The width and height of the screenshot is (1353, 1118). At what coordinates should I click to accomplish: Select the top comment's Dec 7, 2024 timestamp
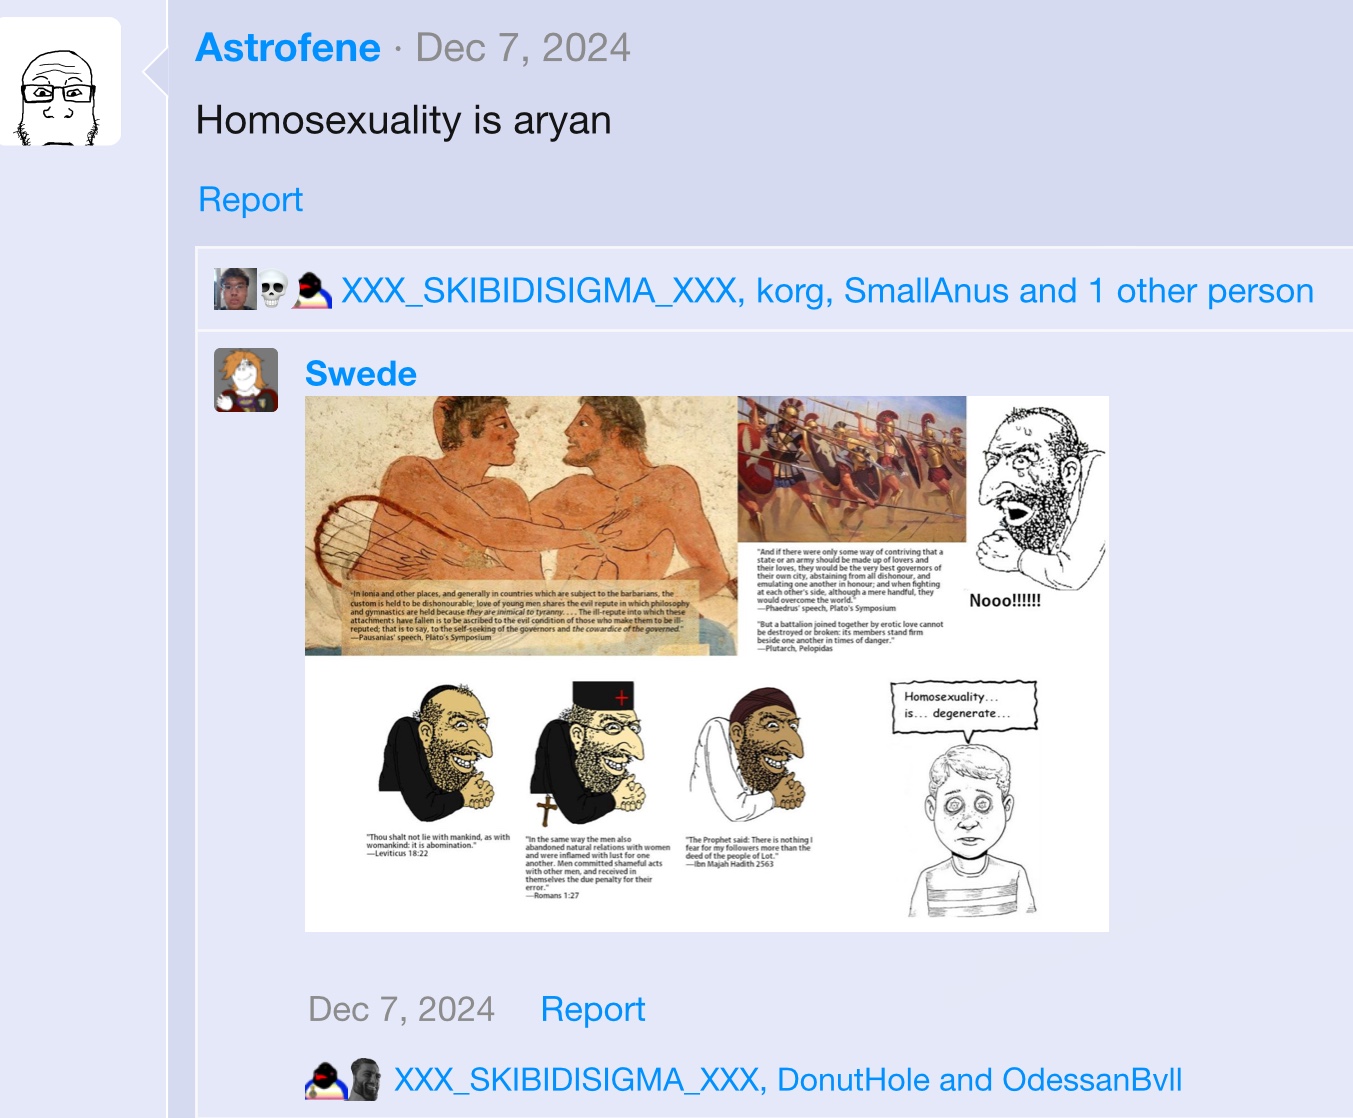523,48
